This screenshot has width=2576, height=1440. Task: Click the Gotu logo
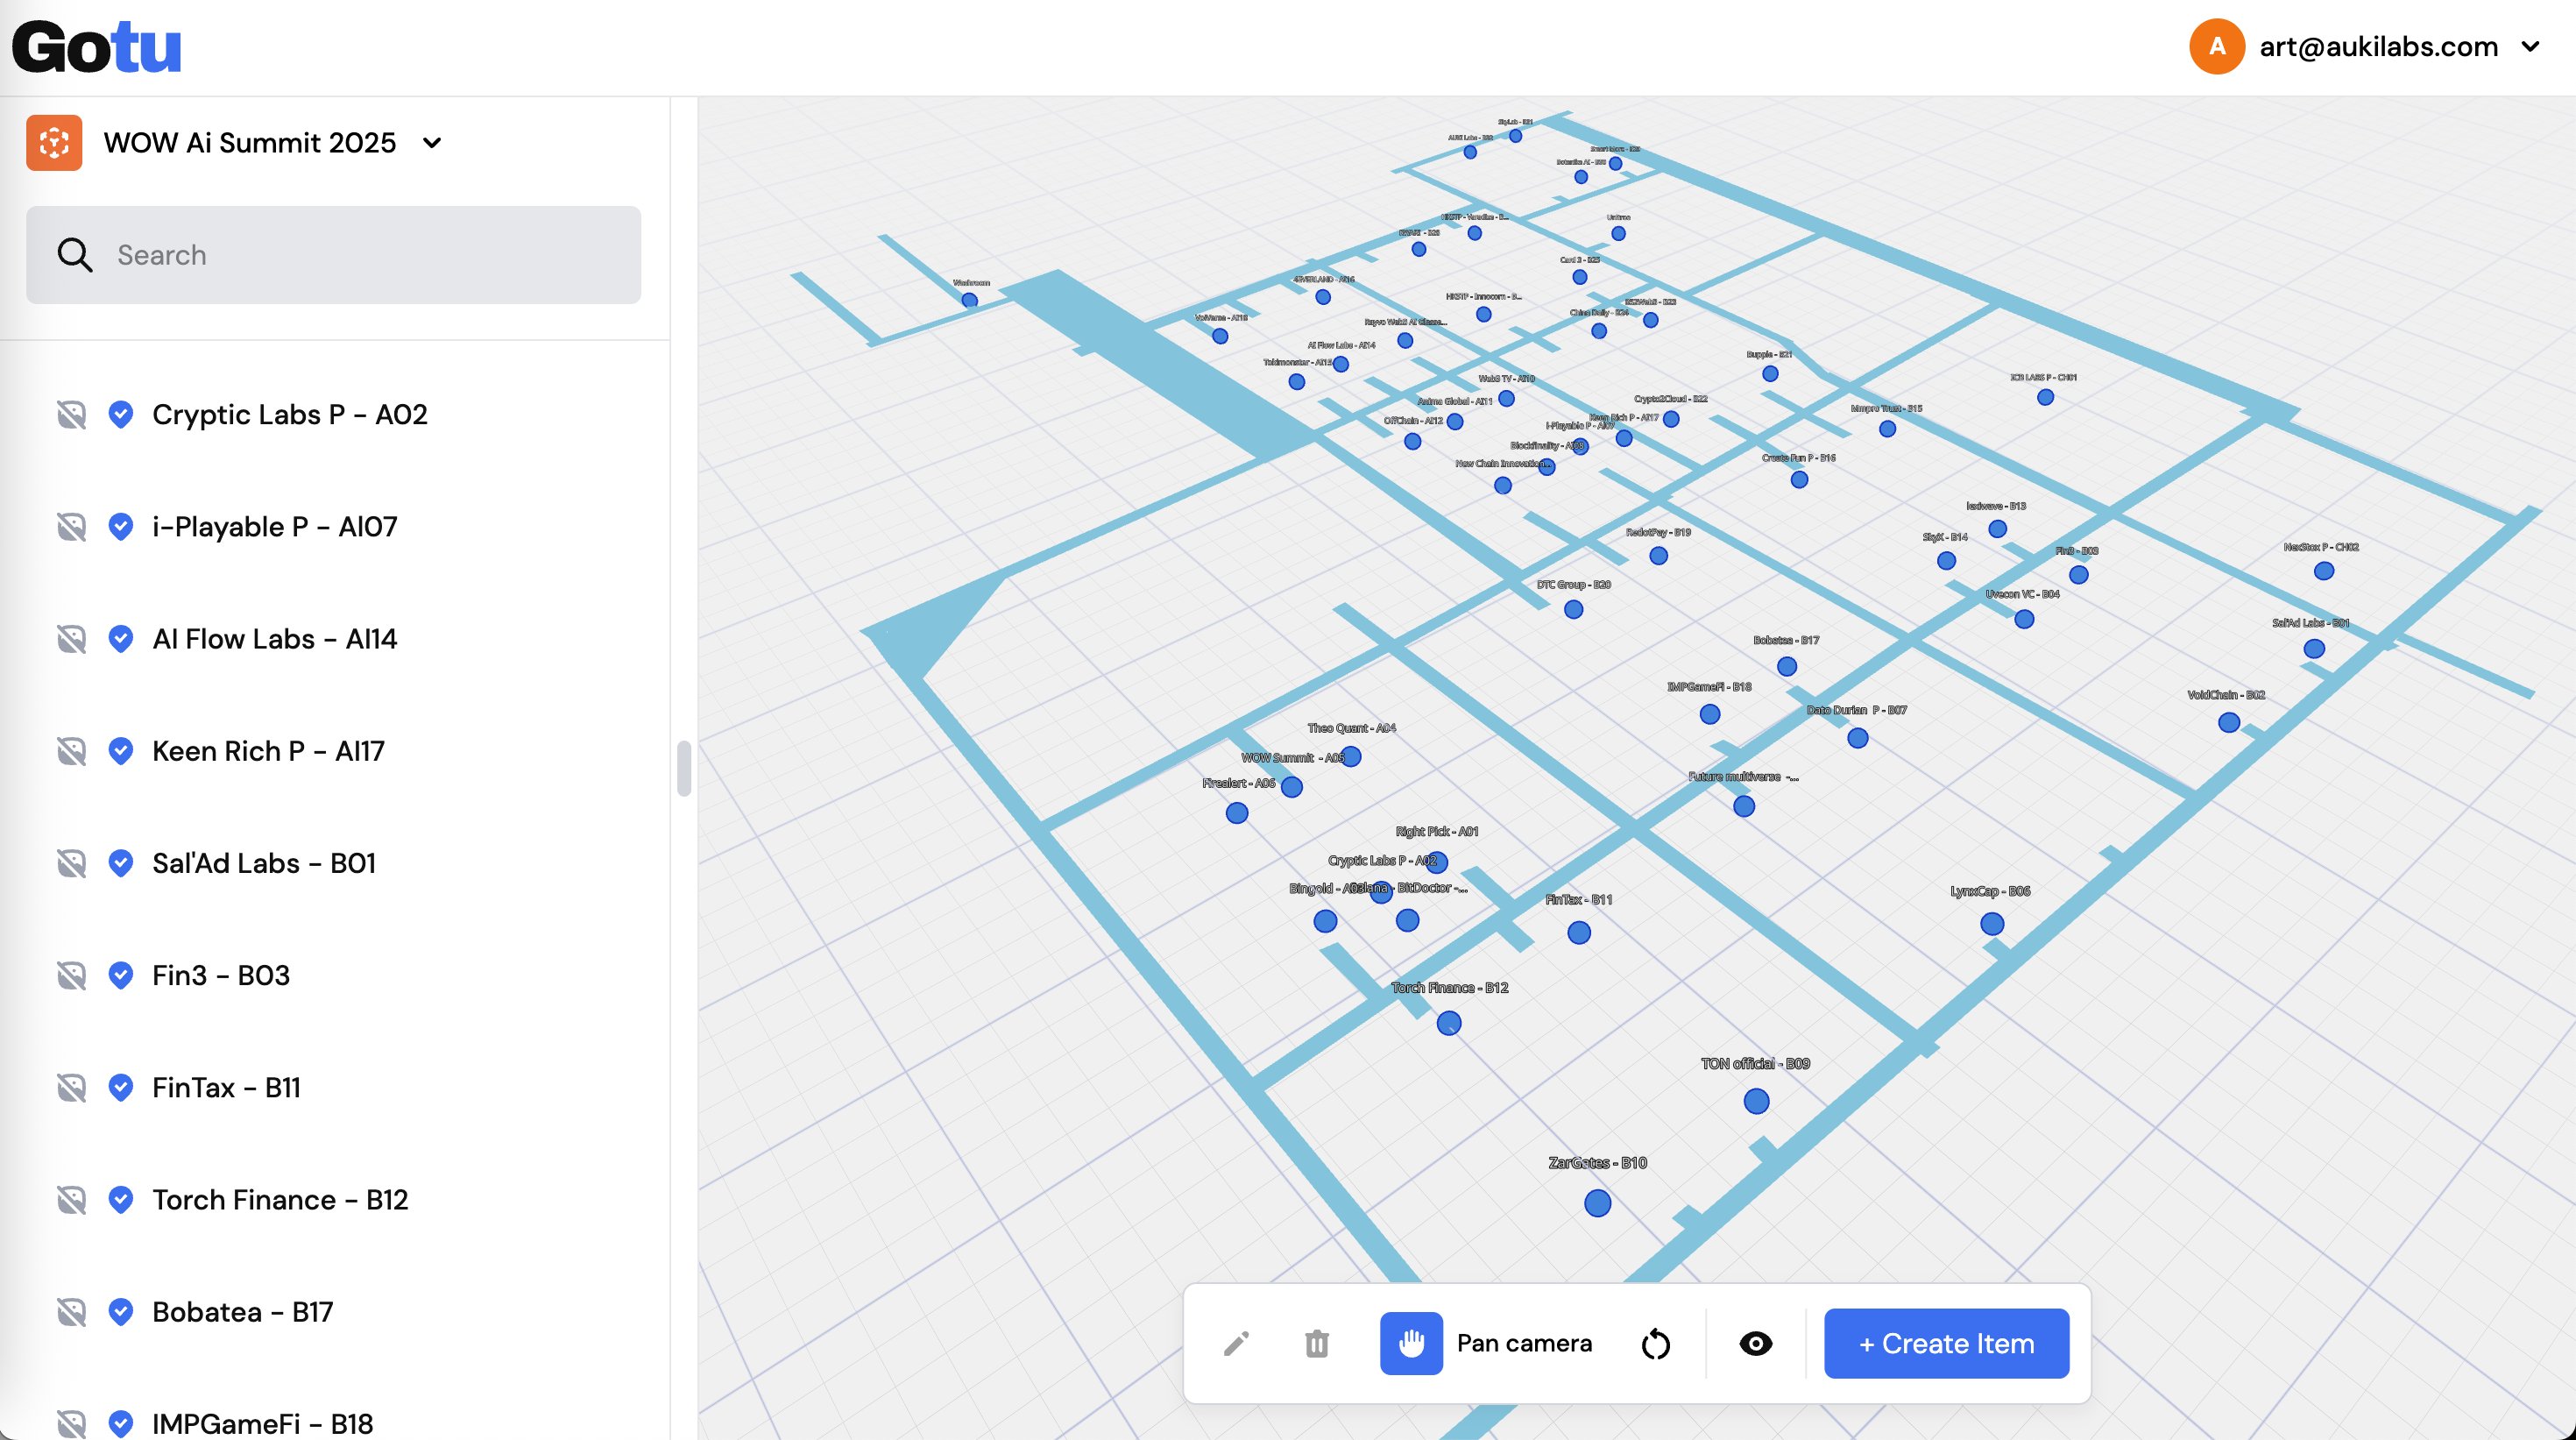point(97,47)
